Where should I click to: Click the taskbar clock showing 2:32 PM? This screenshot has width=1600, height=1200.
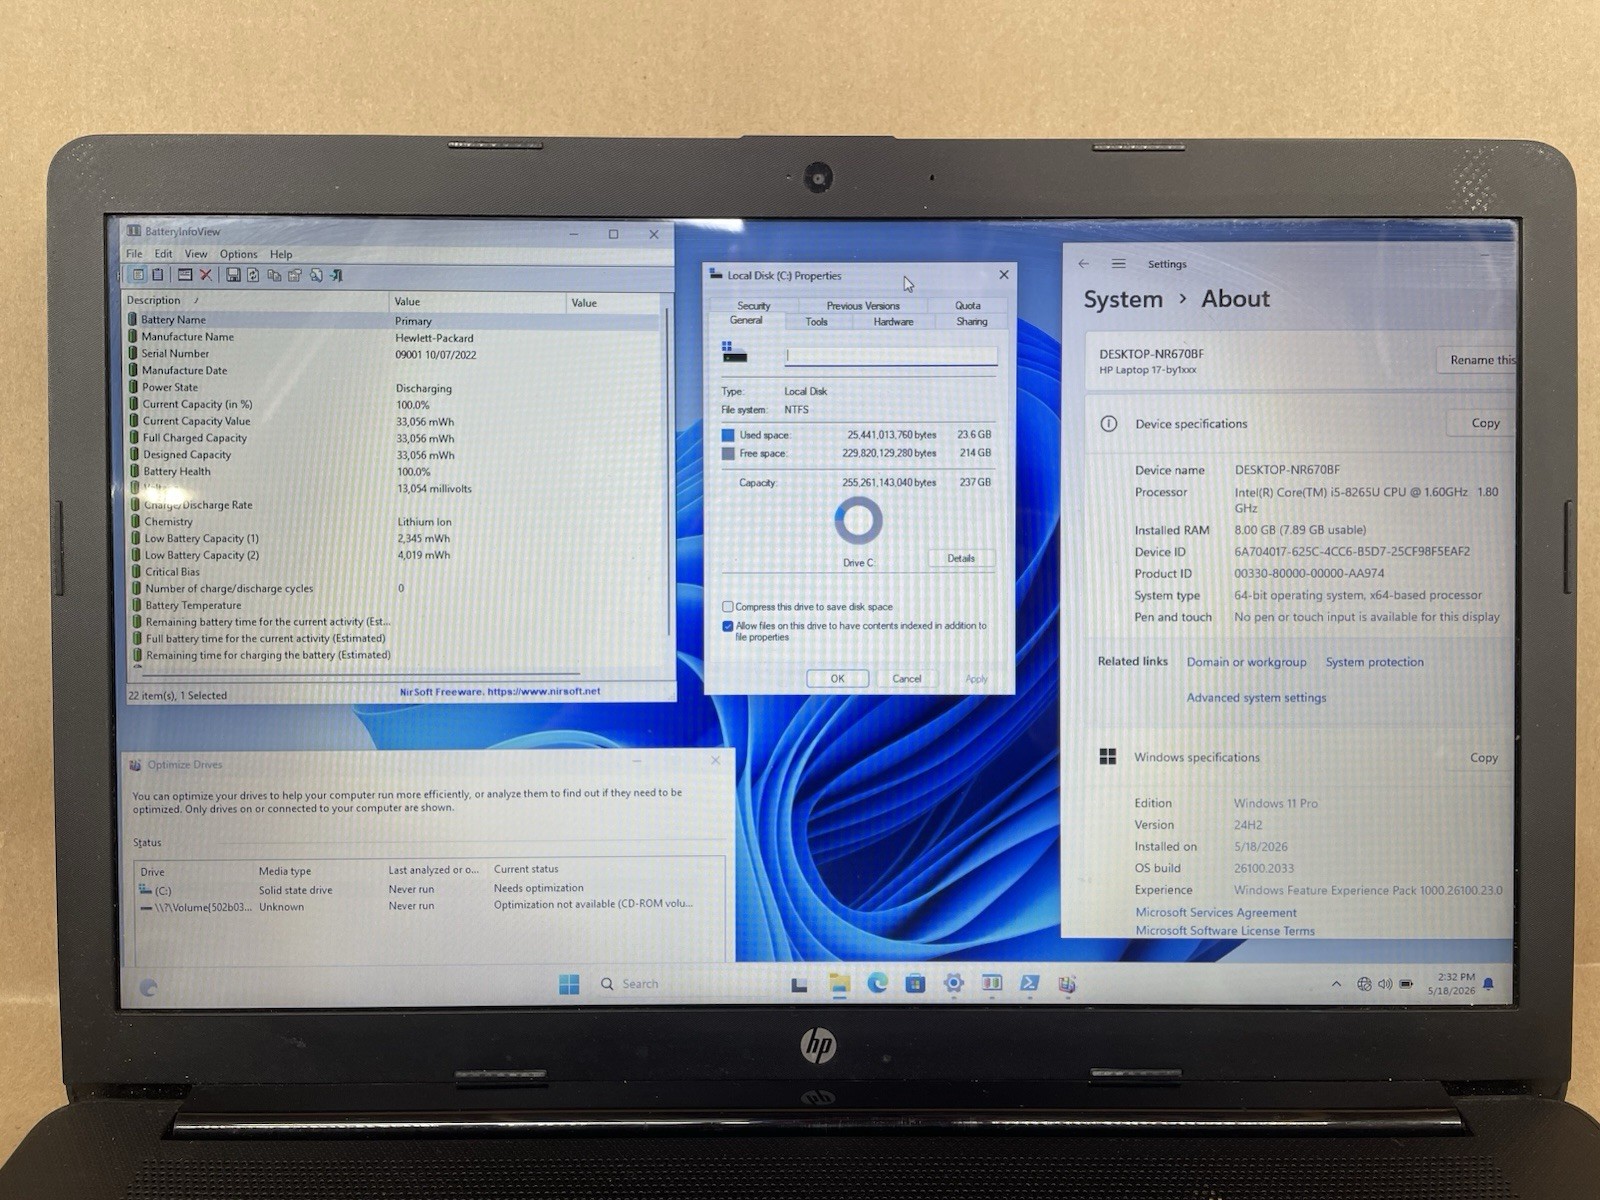click(1451, 984)
